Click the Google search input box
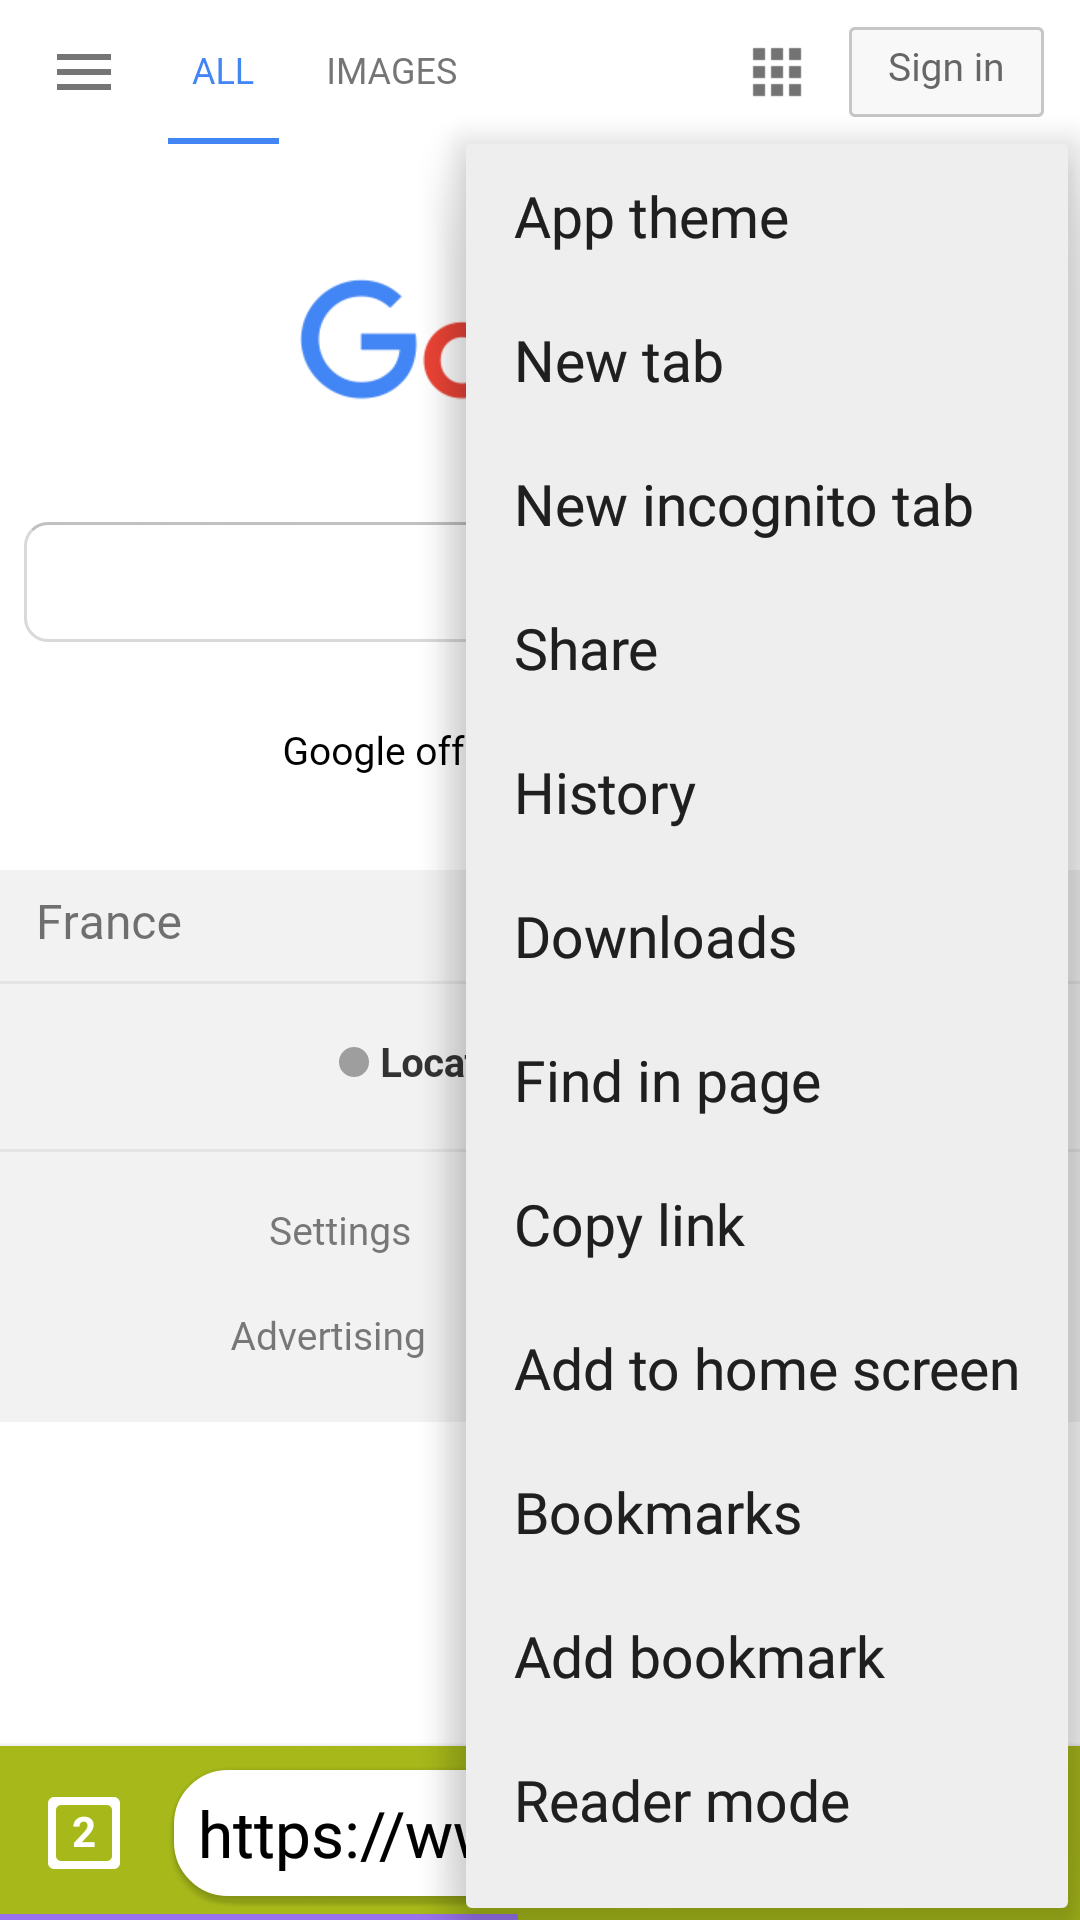 (246, 581)
